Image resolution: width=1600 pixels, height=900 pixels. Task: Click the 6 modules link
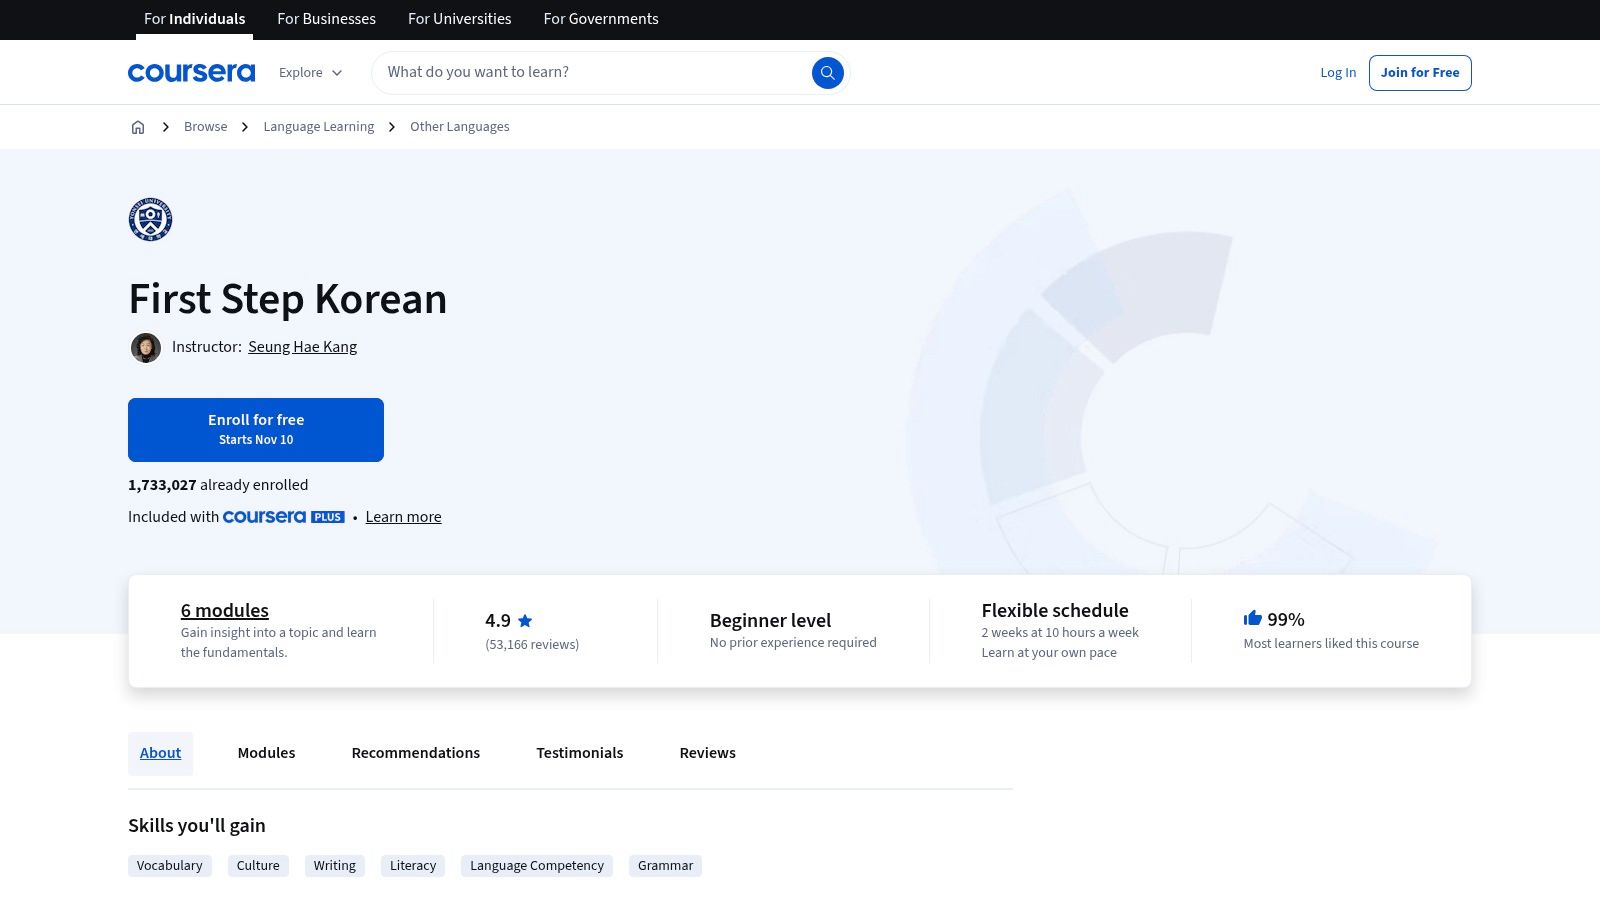click(x=223, y=610)
